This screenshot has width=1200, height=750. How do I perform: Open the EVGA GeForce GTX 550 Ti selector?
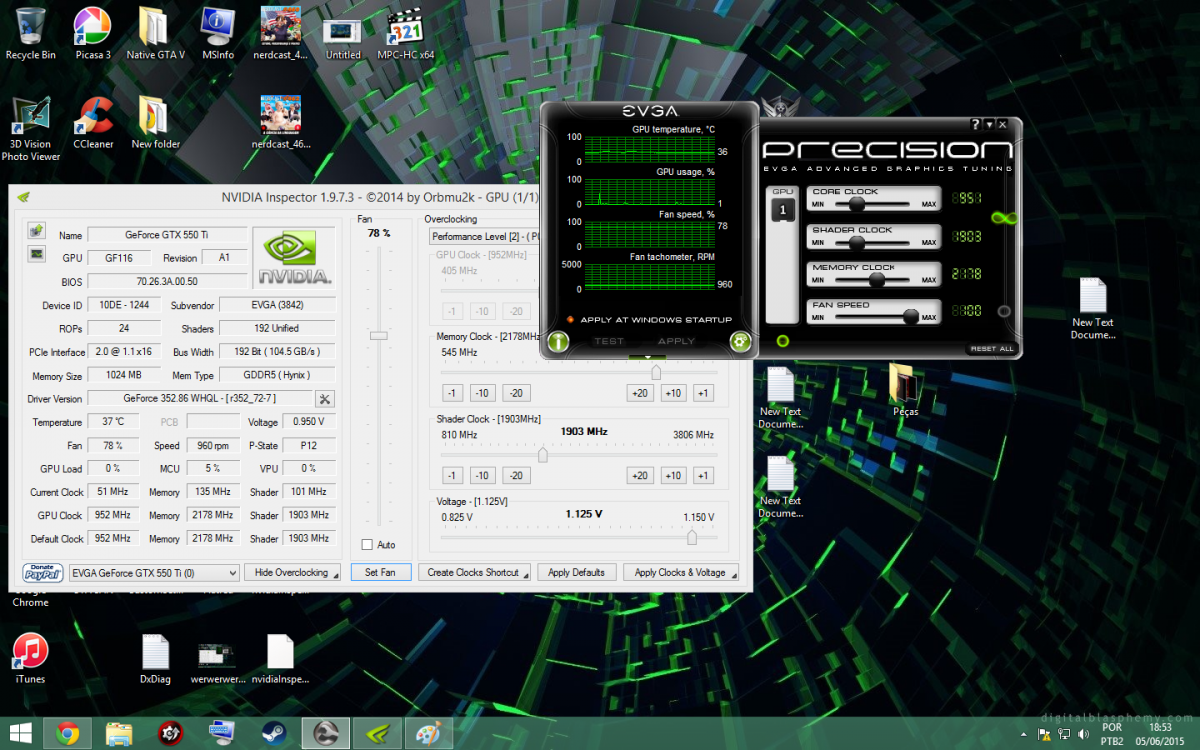point(154,573)
